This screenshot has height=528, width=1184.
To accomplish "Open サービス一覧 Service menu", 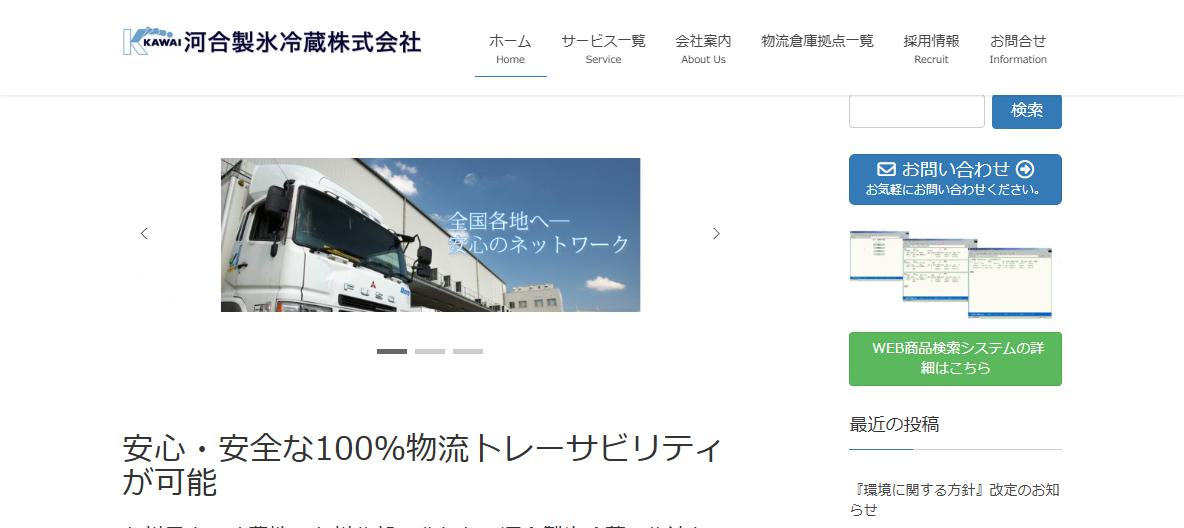I will point(603,49).
